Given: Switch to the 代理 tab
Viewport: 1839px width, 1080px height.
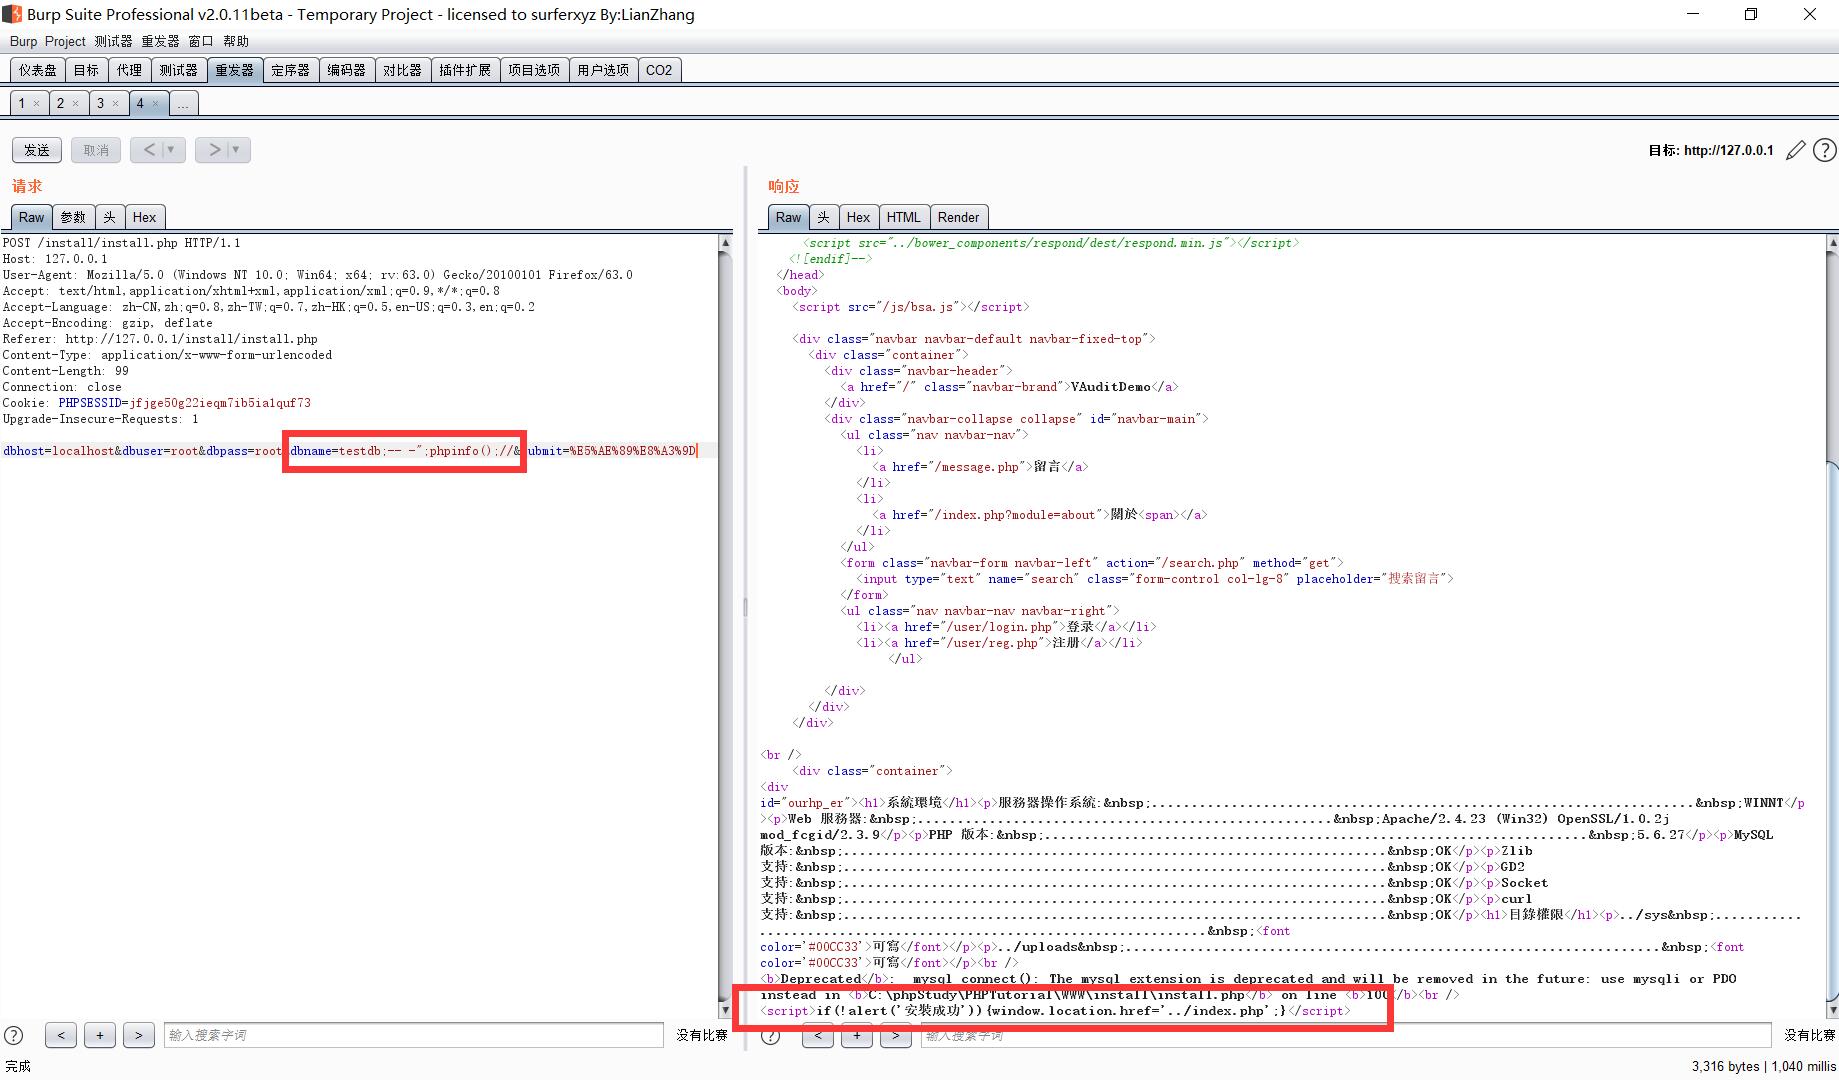Looking at the screenshot, I should pyautogui.click(x=129, y=70).
